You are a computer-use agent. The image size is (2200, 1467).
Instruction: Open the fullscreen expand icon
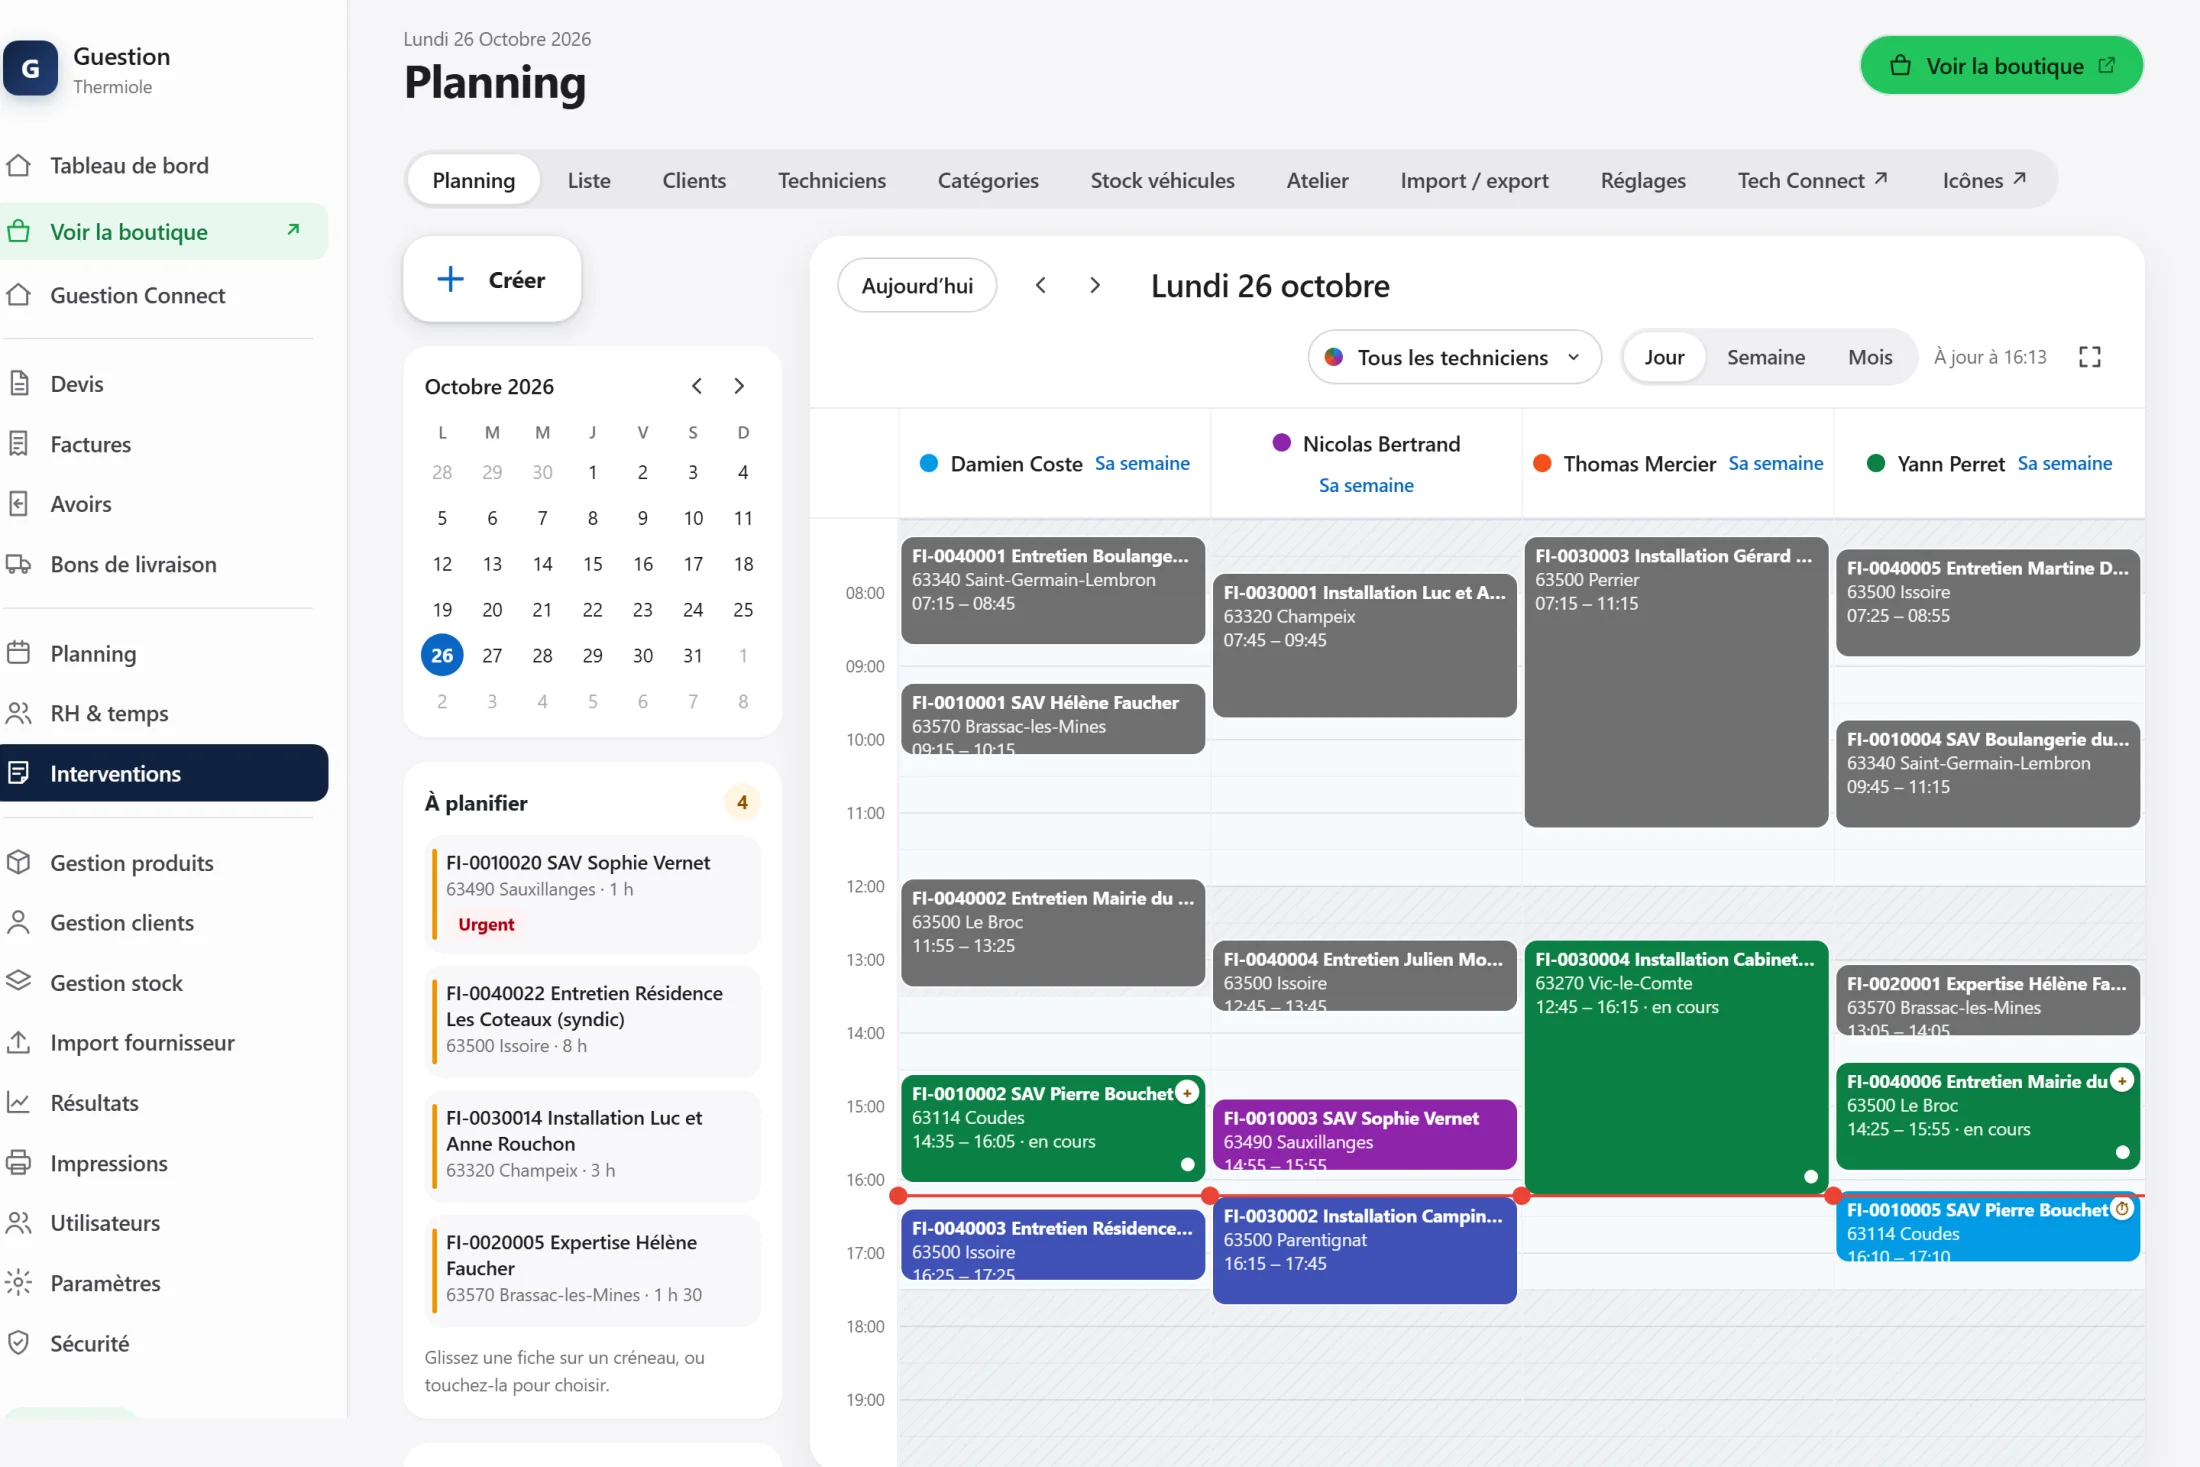pyautogui.click(x=2089, y=357)
